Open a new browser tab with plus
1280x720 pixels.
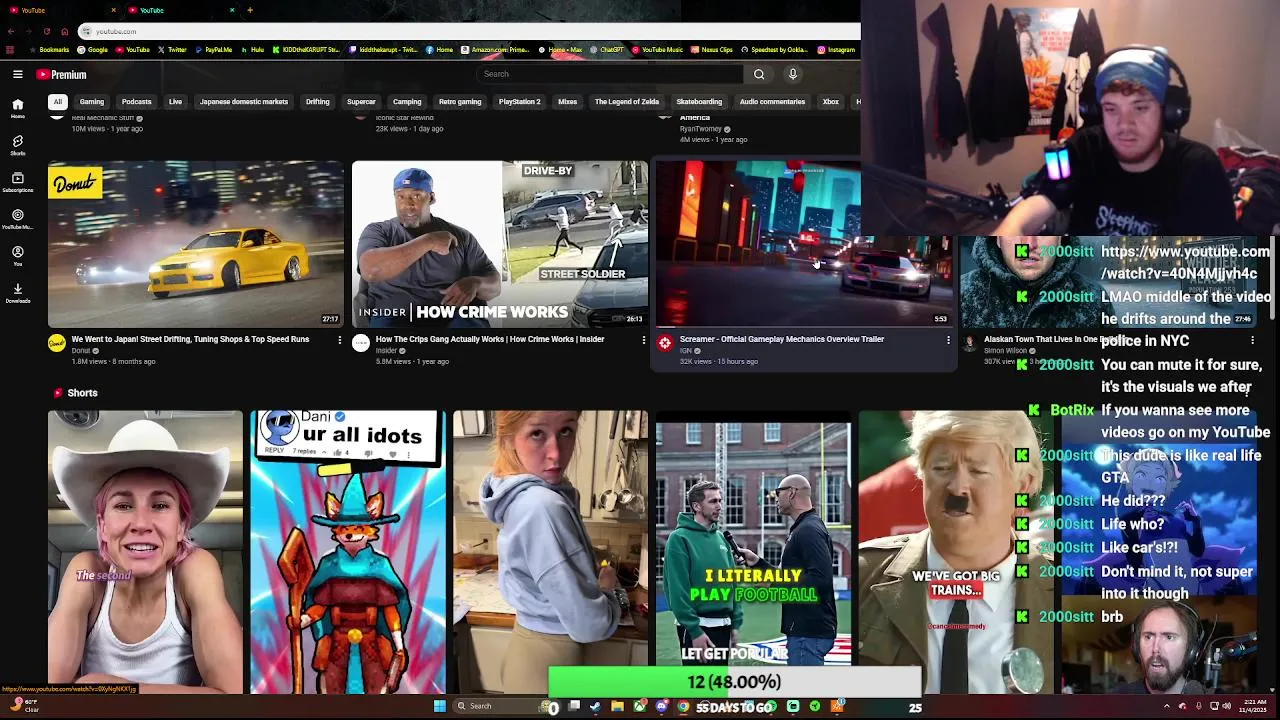(x=250, y=10)
